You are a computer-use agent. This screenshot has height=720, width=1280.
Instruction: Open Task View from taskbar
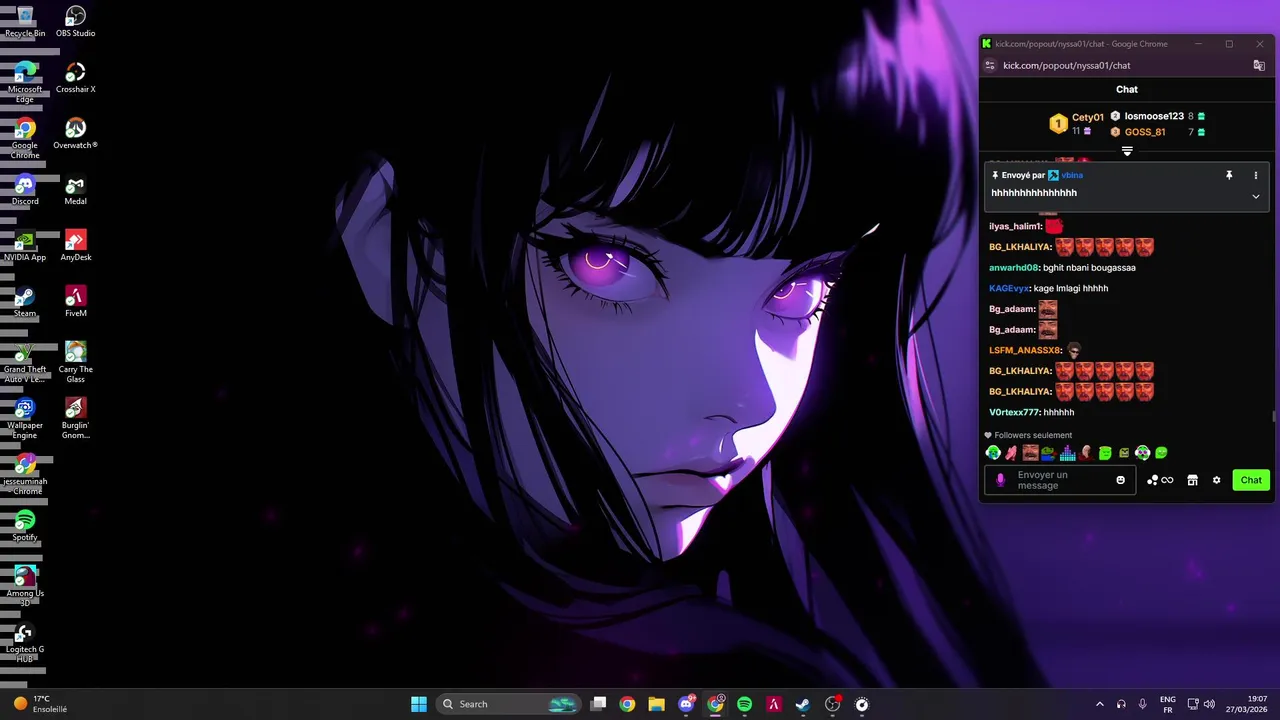598,704
